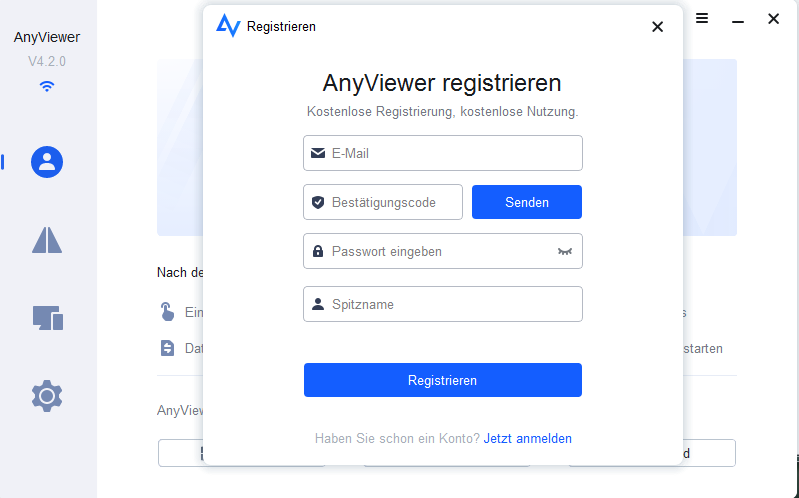This screenshot has height=498, width=799.
Task: Open the account profile sidebar icon
Action: 47,162
